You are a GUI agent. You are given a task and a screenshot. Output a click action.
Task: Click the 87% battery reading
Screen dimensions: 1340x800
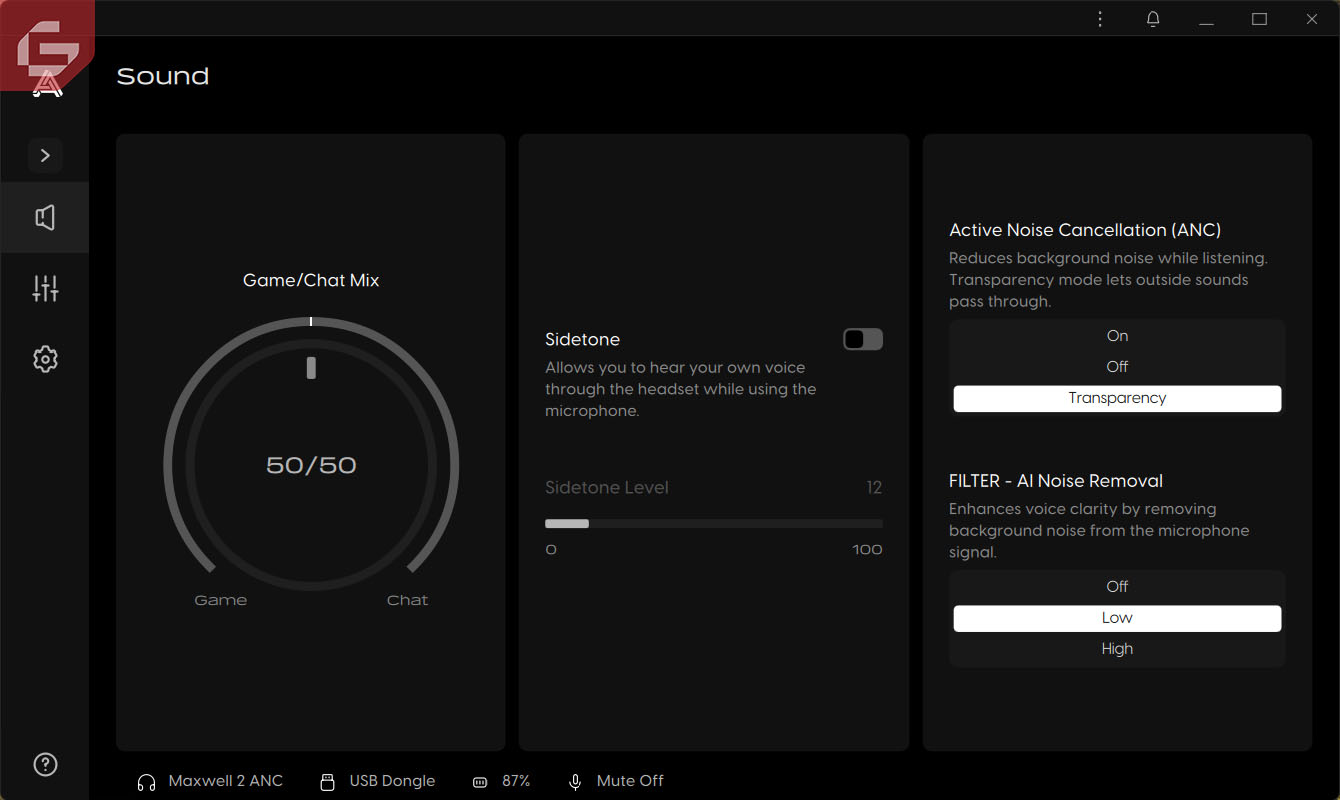point(516,781)
